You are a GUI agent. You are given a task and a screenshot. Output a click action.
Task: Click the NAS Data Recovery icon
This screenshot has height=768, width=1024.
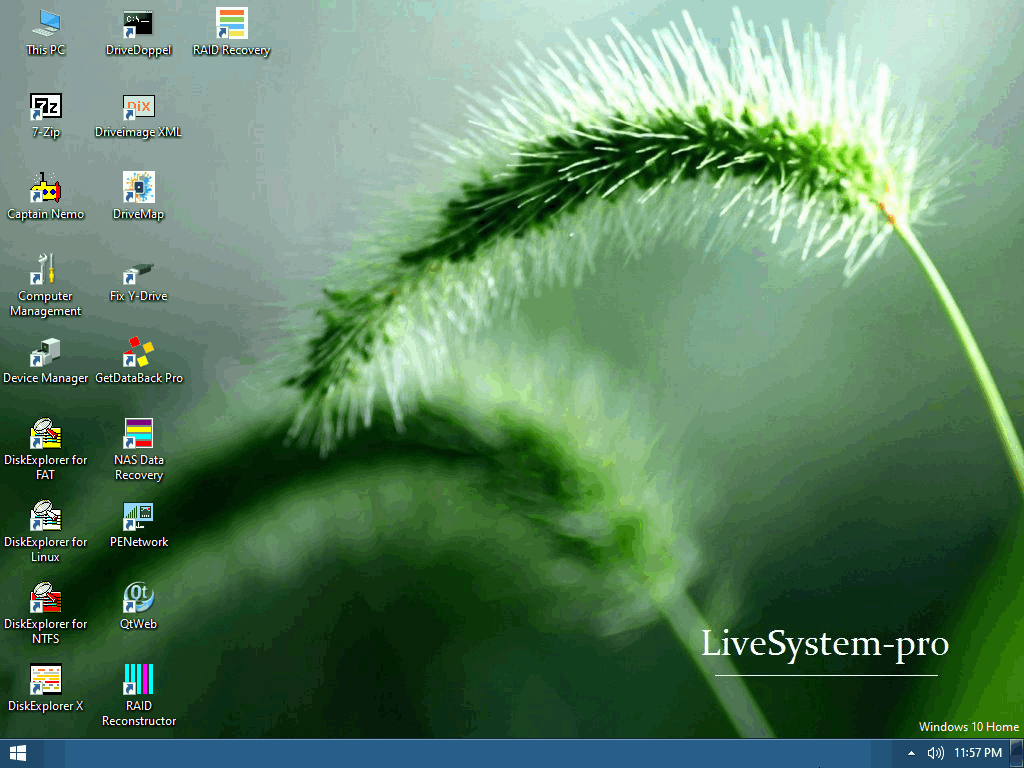pos(138,434)
